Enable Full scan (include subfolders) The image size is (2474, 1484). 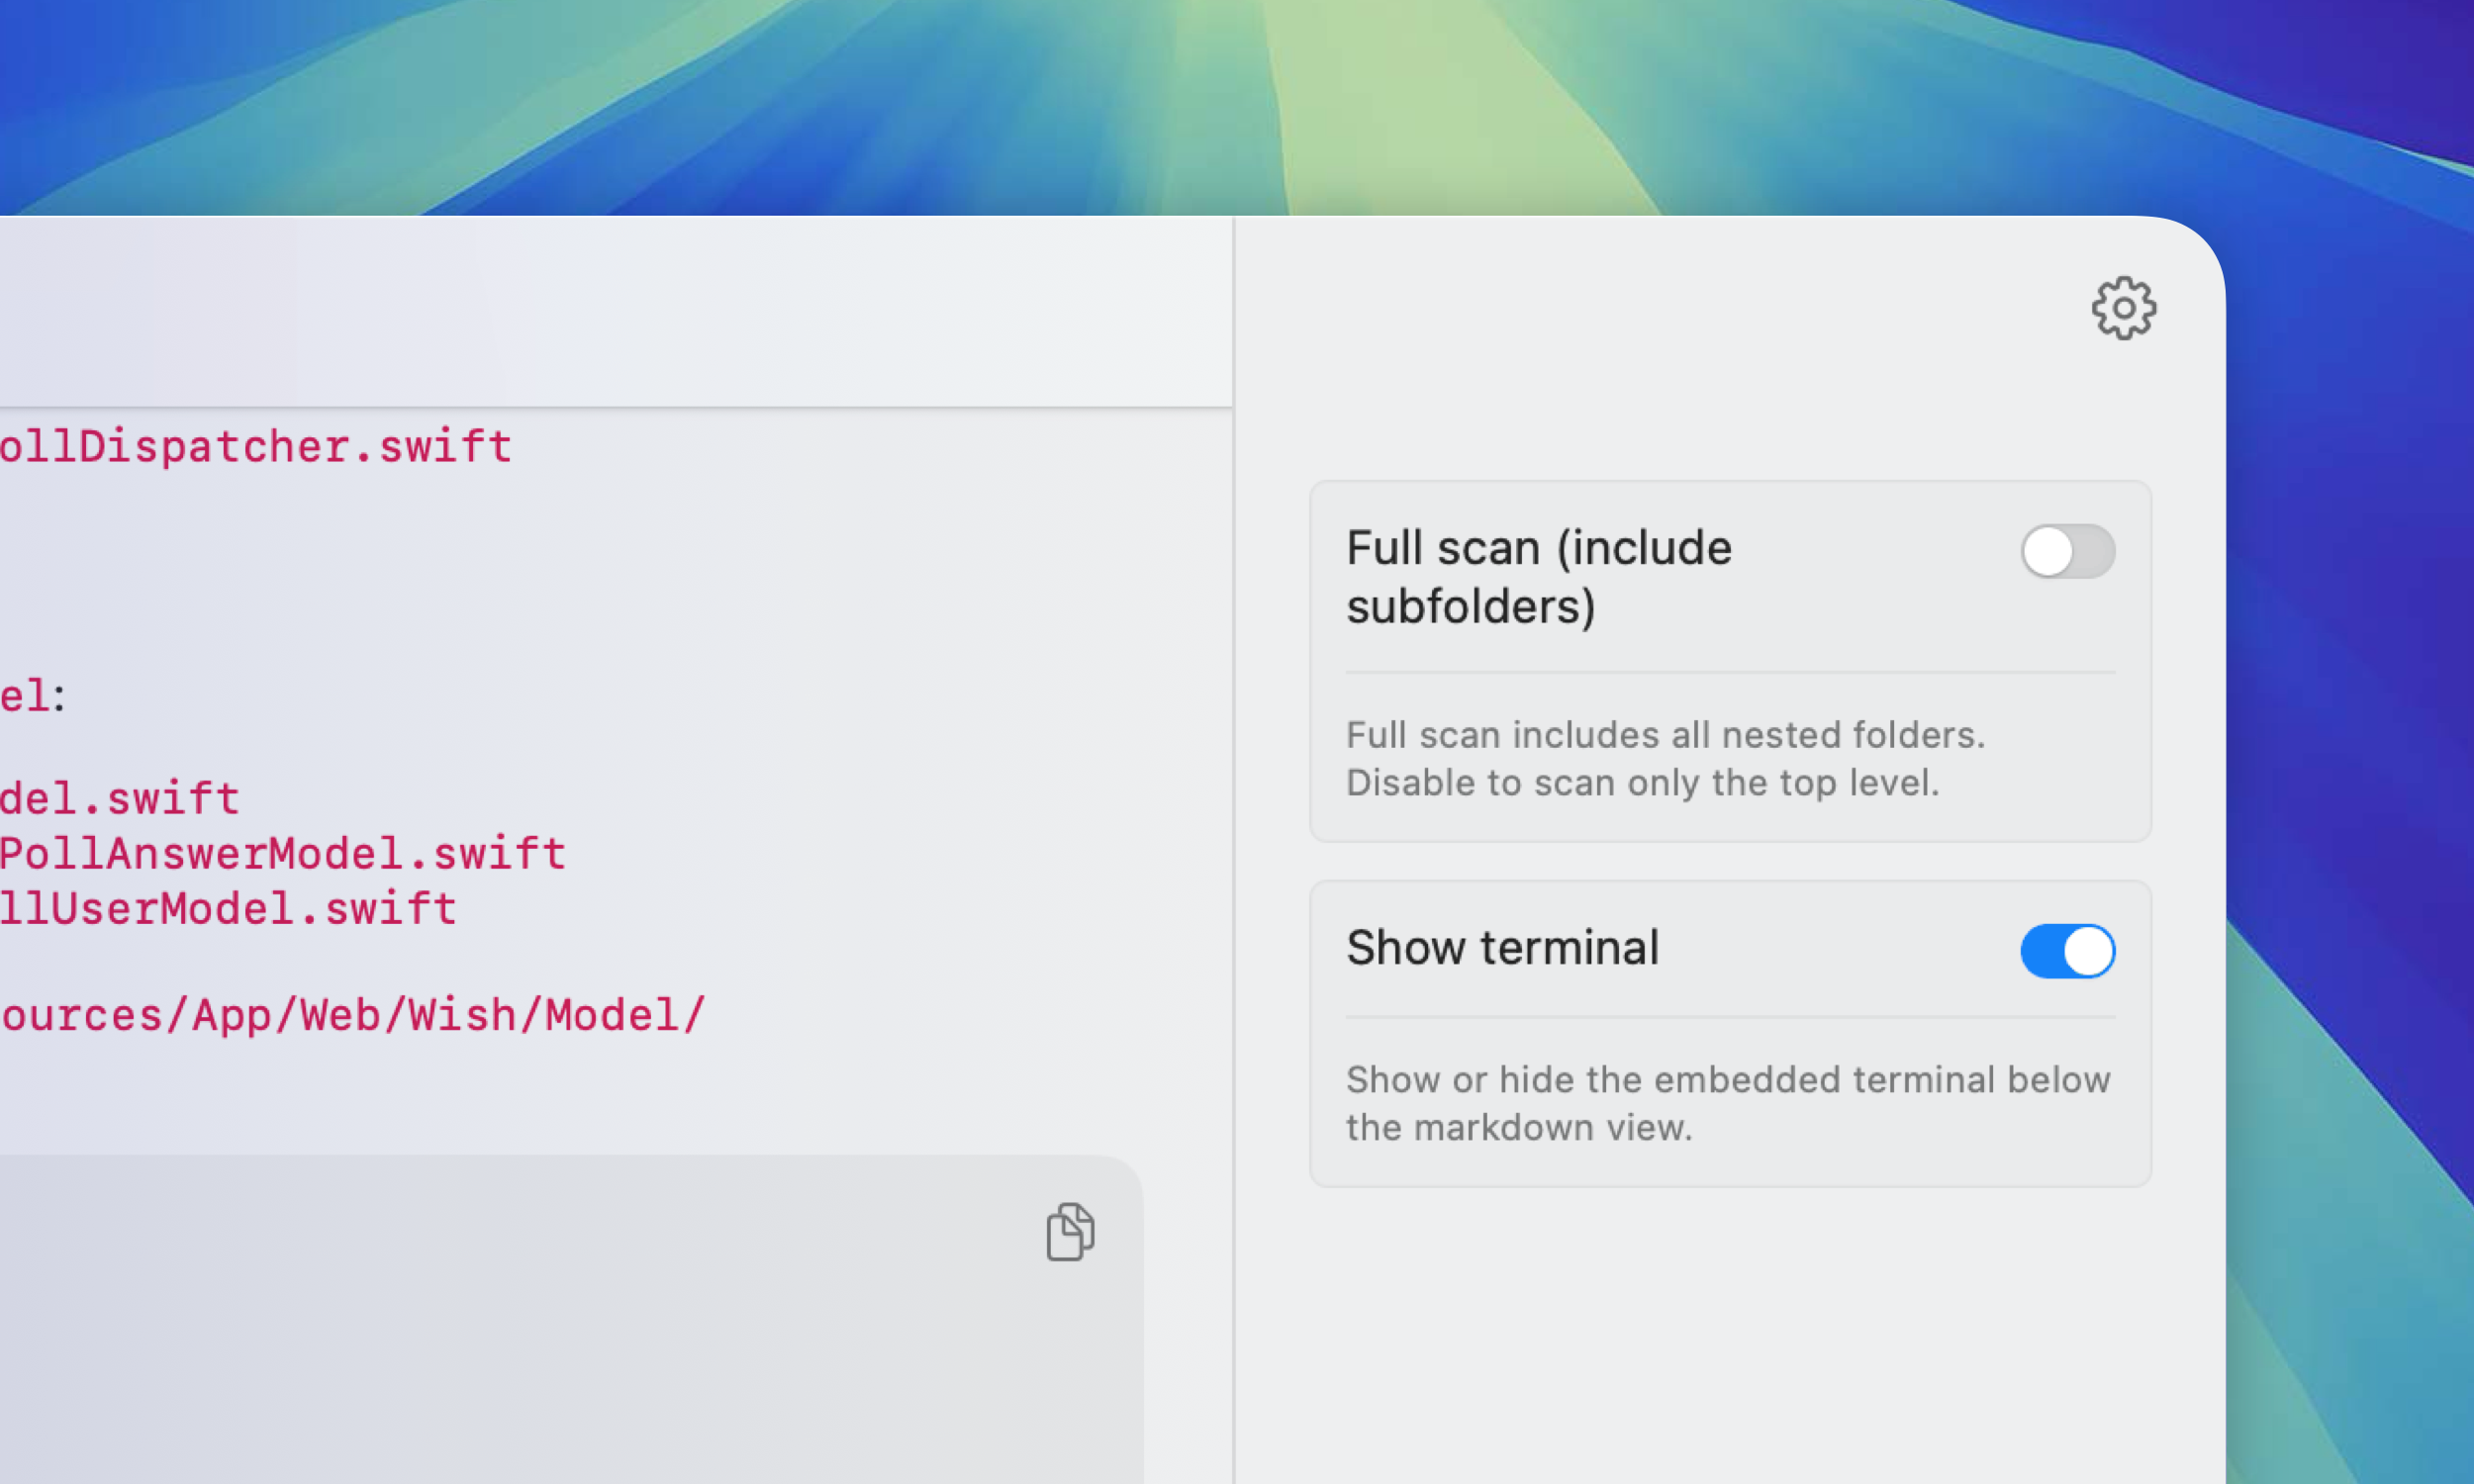coord(2068,551)
